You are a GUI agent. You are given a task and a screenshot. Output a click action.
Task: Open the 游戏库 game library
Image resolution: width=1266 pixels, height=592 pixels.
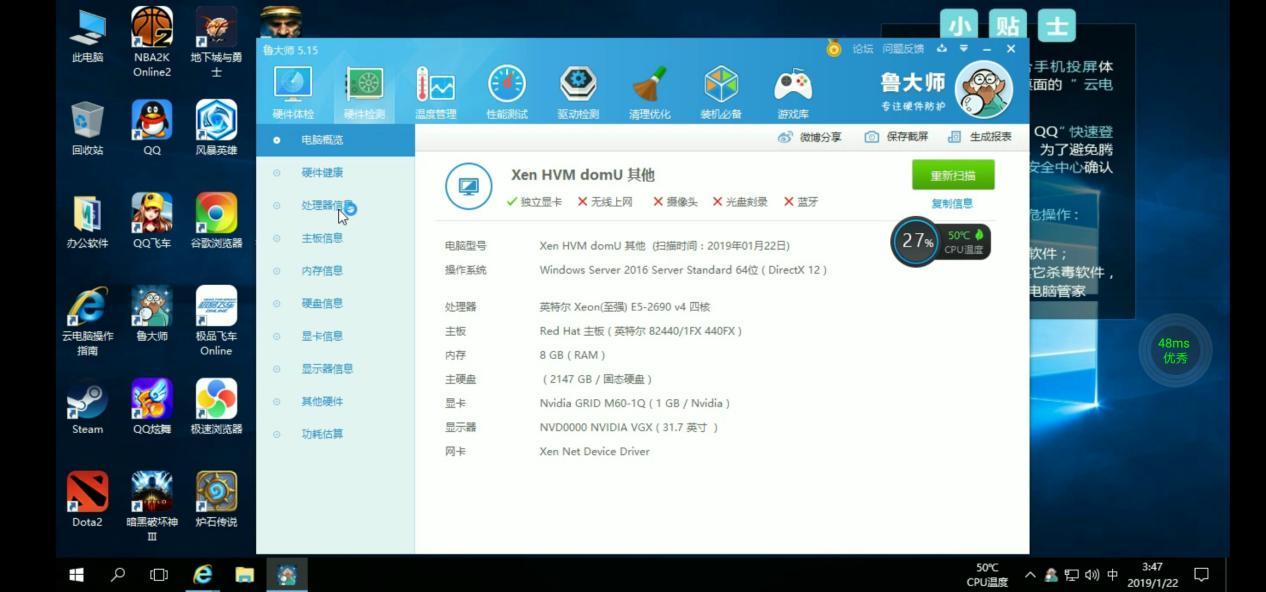click(x=793, y=90)
